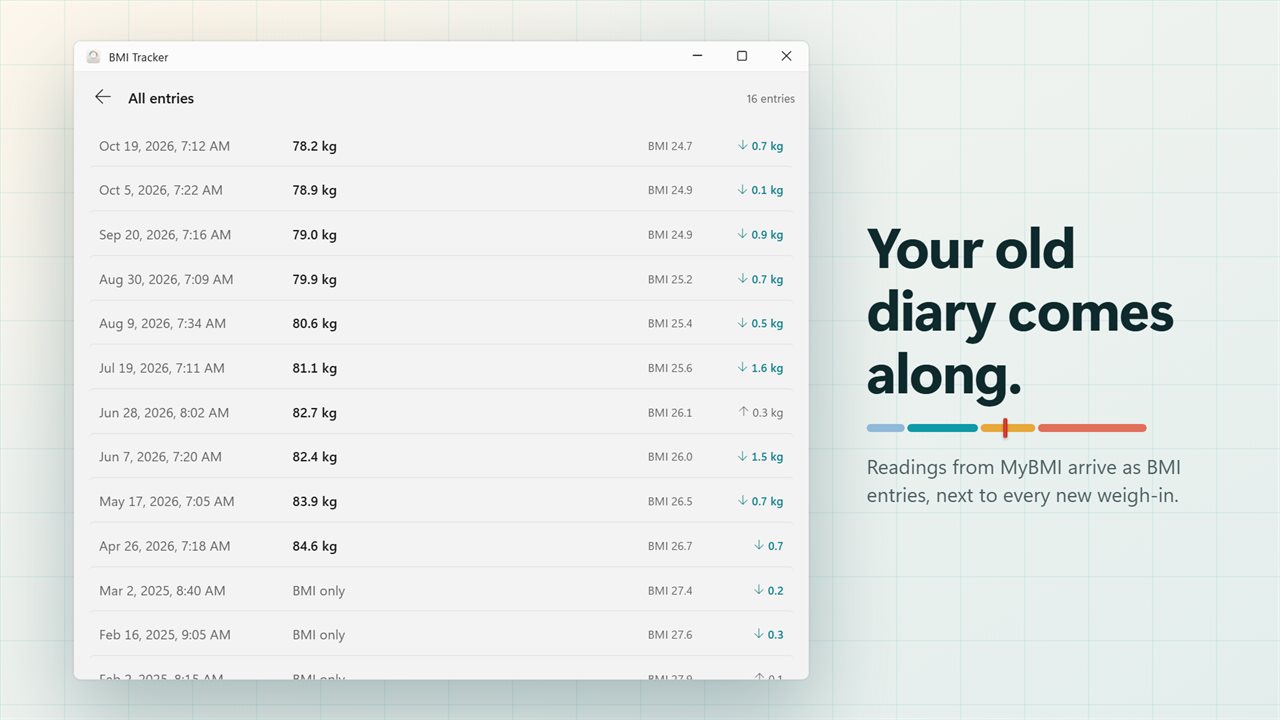1280x720 pixels.
Task: Click the BMI 24.7 value
Action: [x=670, y=146]
